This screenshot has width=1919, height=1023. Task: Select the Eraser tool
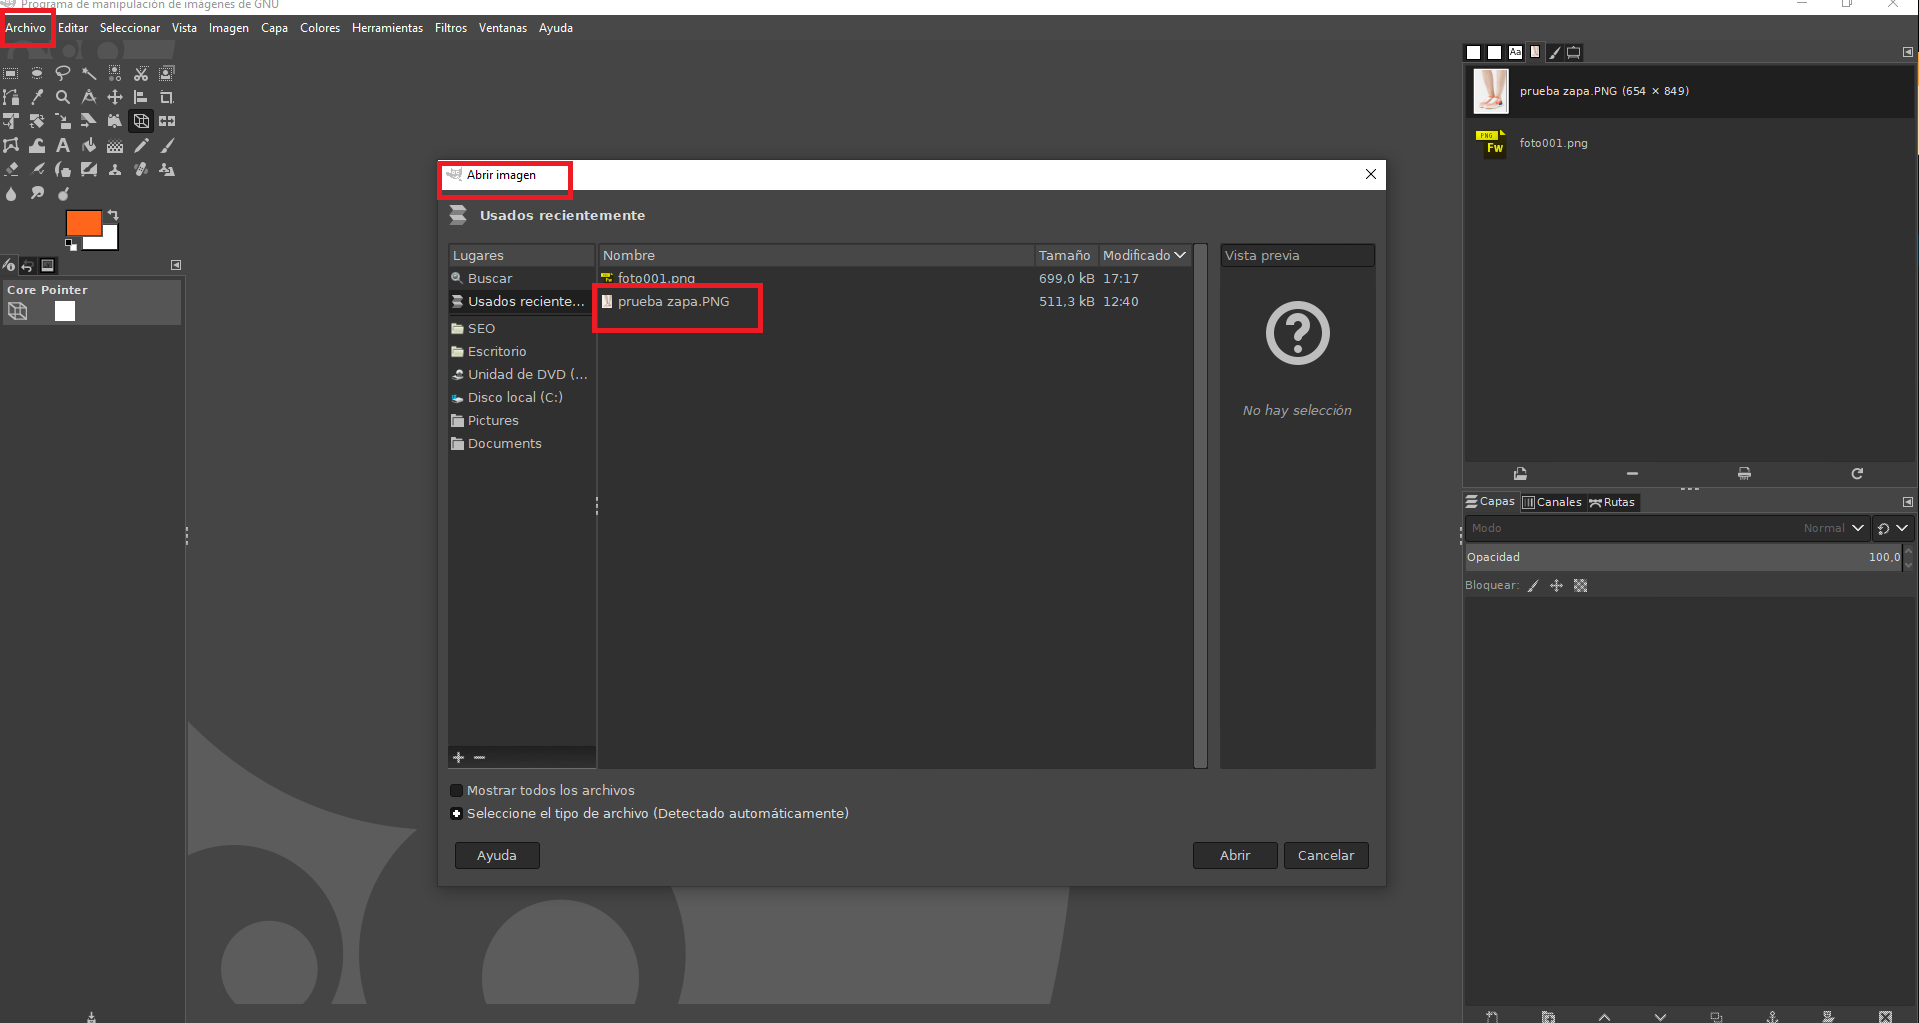(x=11, y=170)
